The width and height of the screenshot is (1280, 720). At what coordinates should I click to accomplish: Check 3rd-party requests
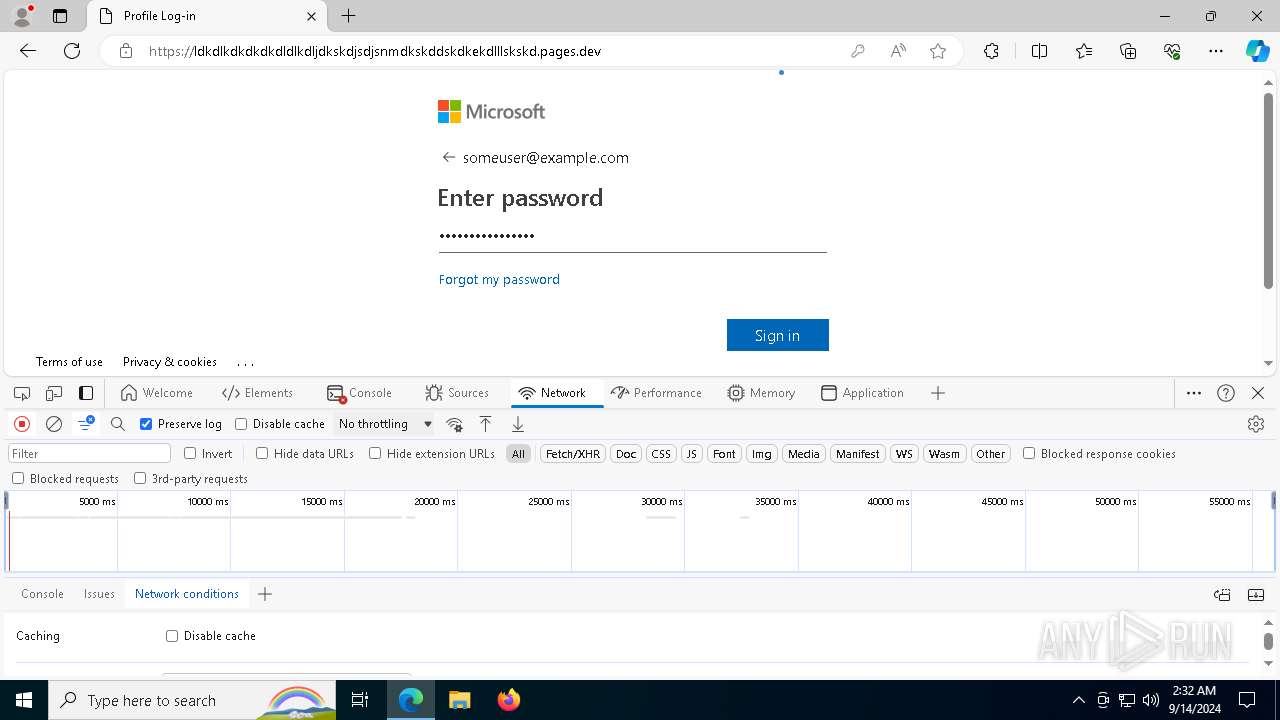(140, 479)
